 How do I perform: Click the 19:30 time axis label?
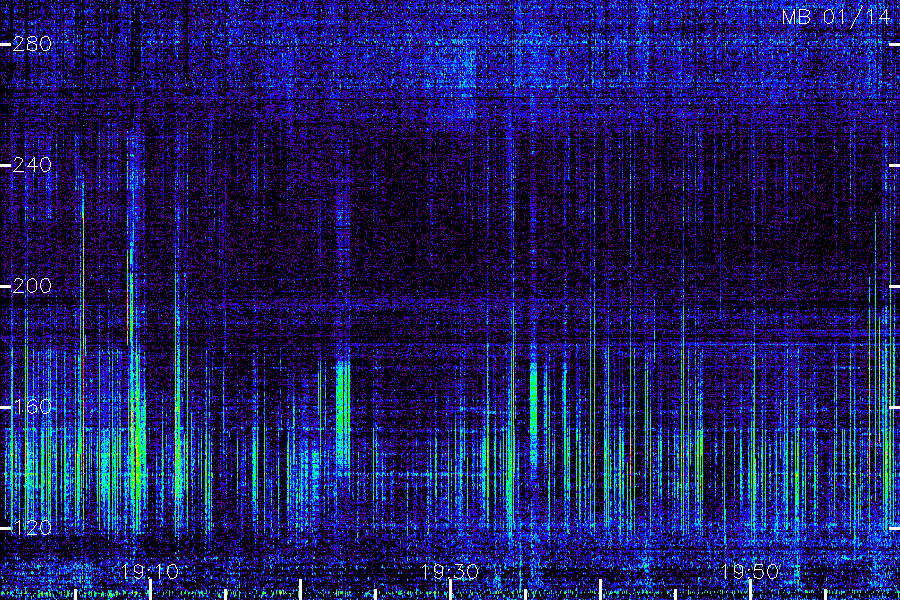[x=450, y=571]
